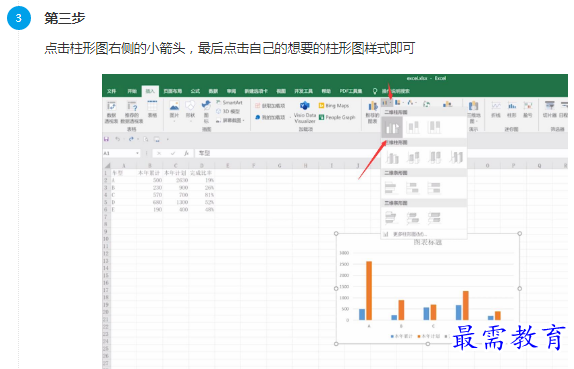Image resolution: width=574 pixels, height=369 pixels.
Task: Switch to the PDF工具集 tab
Action: pos(351,91)
